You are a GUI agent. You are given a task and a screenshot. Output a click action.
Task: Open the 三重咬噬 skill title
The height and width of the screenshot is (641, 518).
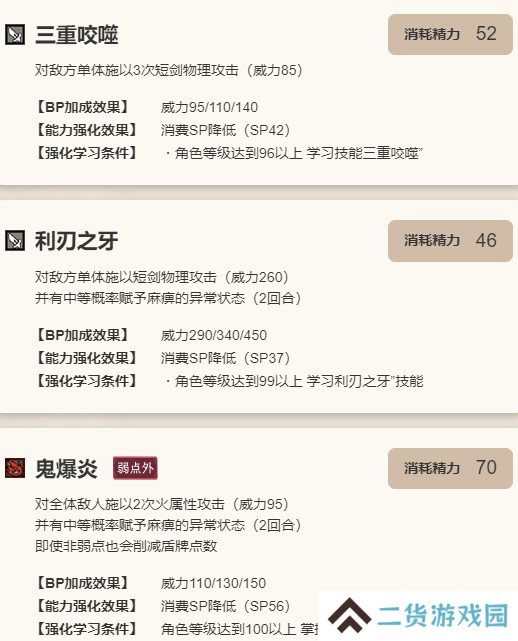coord(77,35)
